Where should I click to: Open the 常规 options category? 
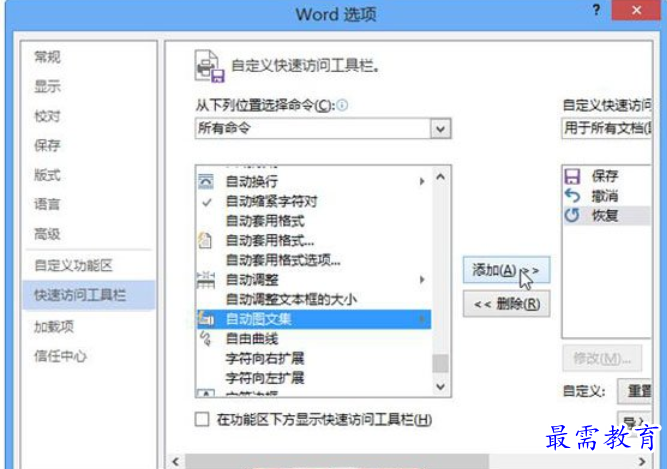pos(47,57)
